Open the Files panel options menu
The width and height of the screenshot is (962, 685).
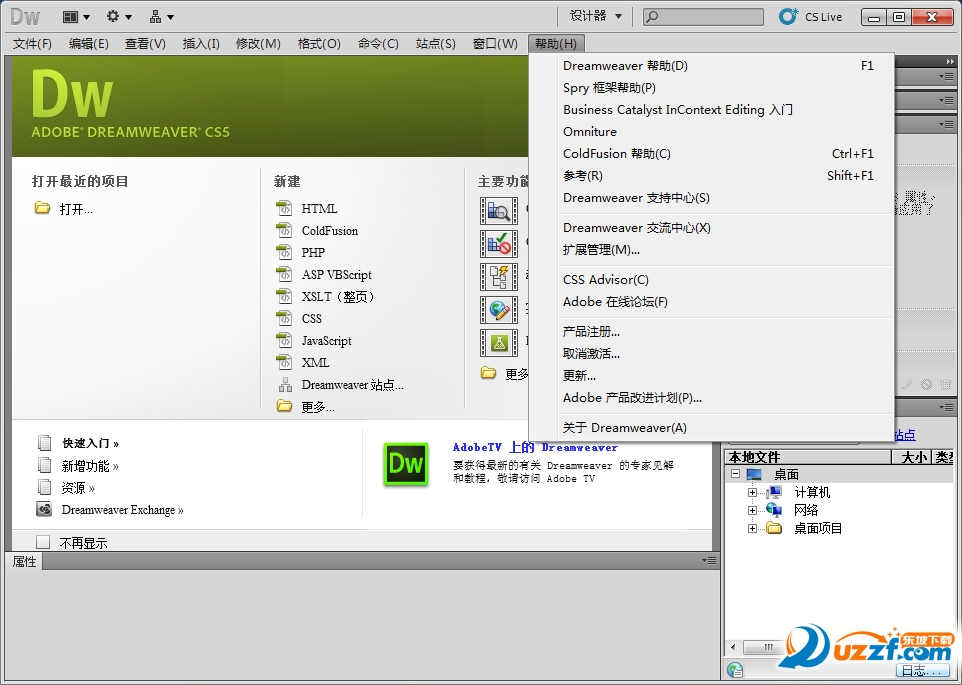[x=947, y=407]
